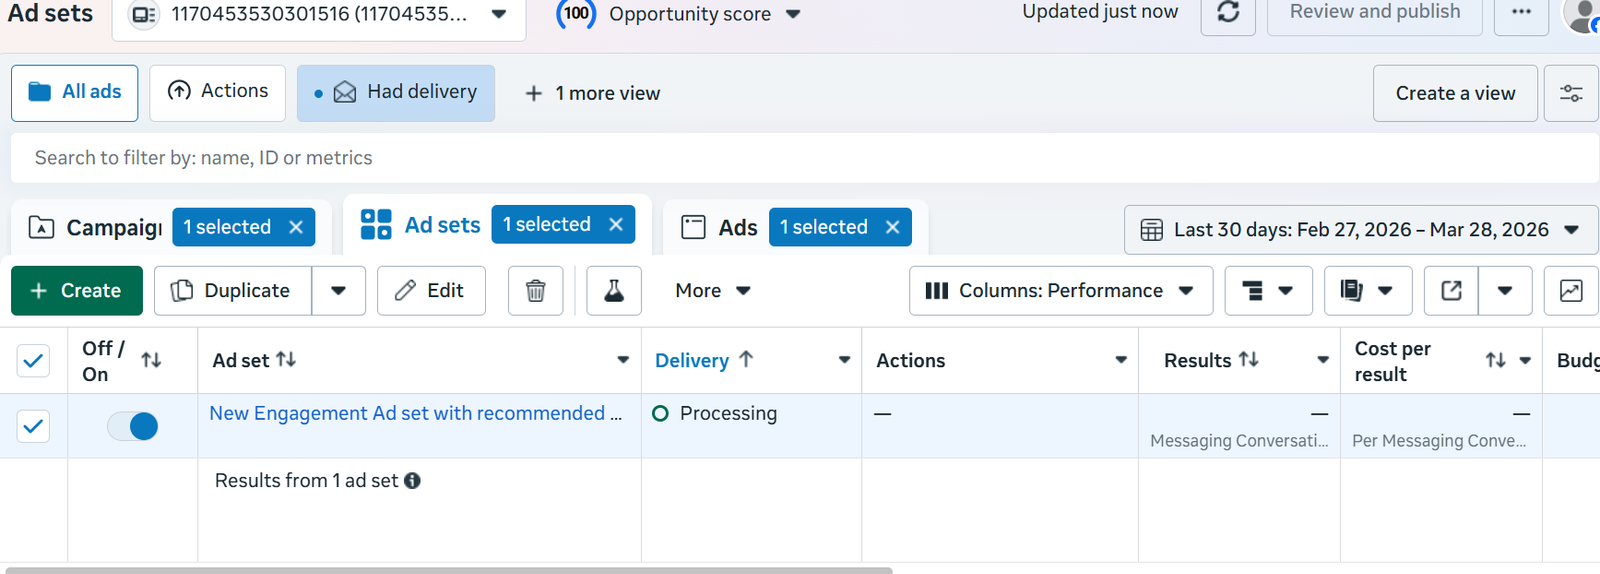Toggle off the New Engagement ad set switch
1600x574 pixels.
coord(133,426)
